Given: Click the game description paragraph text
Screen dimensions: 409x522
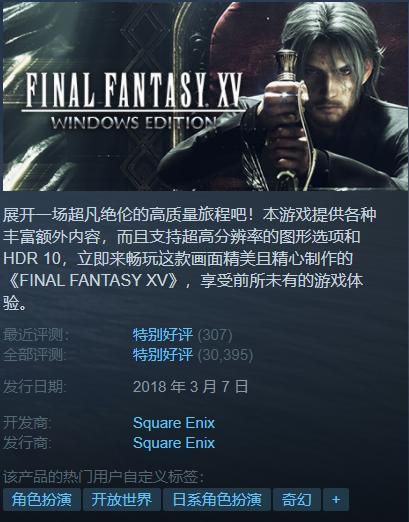Looking at the screenshot, I should [189, 259].
